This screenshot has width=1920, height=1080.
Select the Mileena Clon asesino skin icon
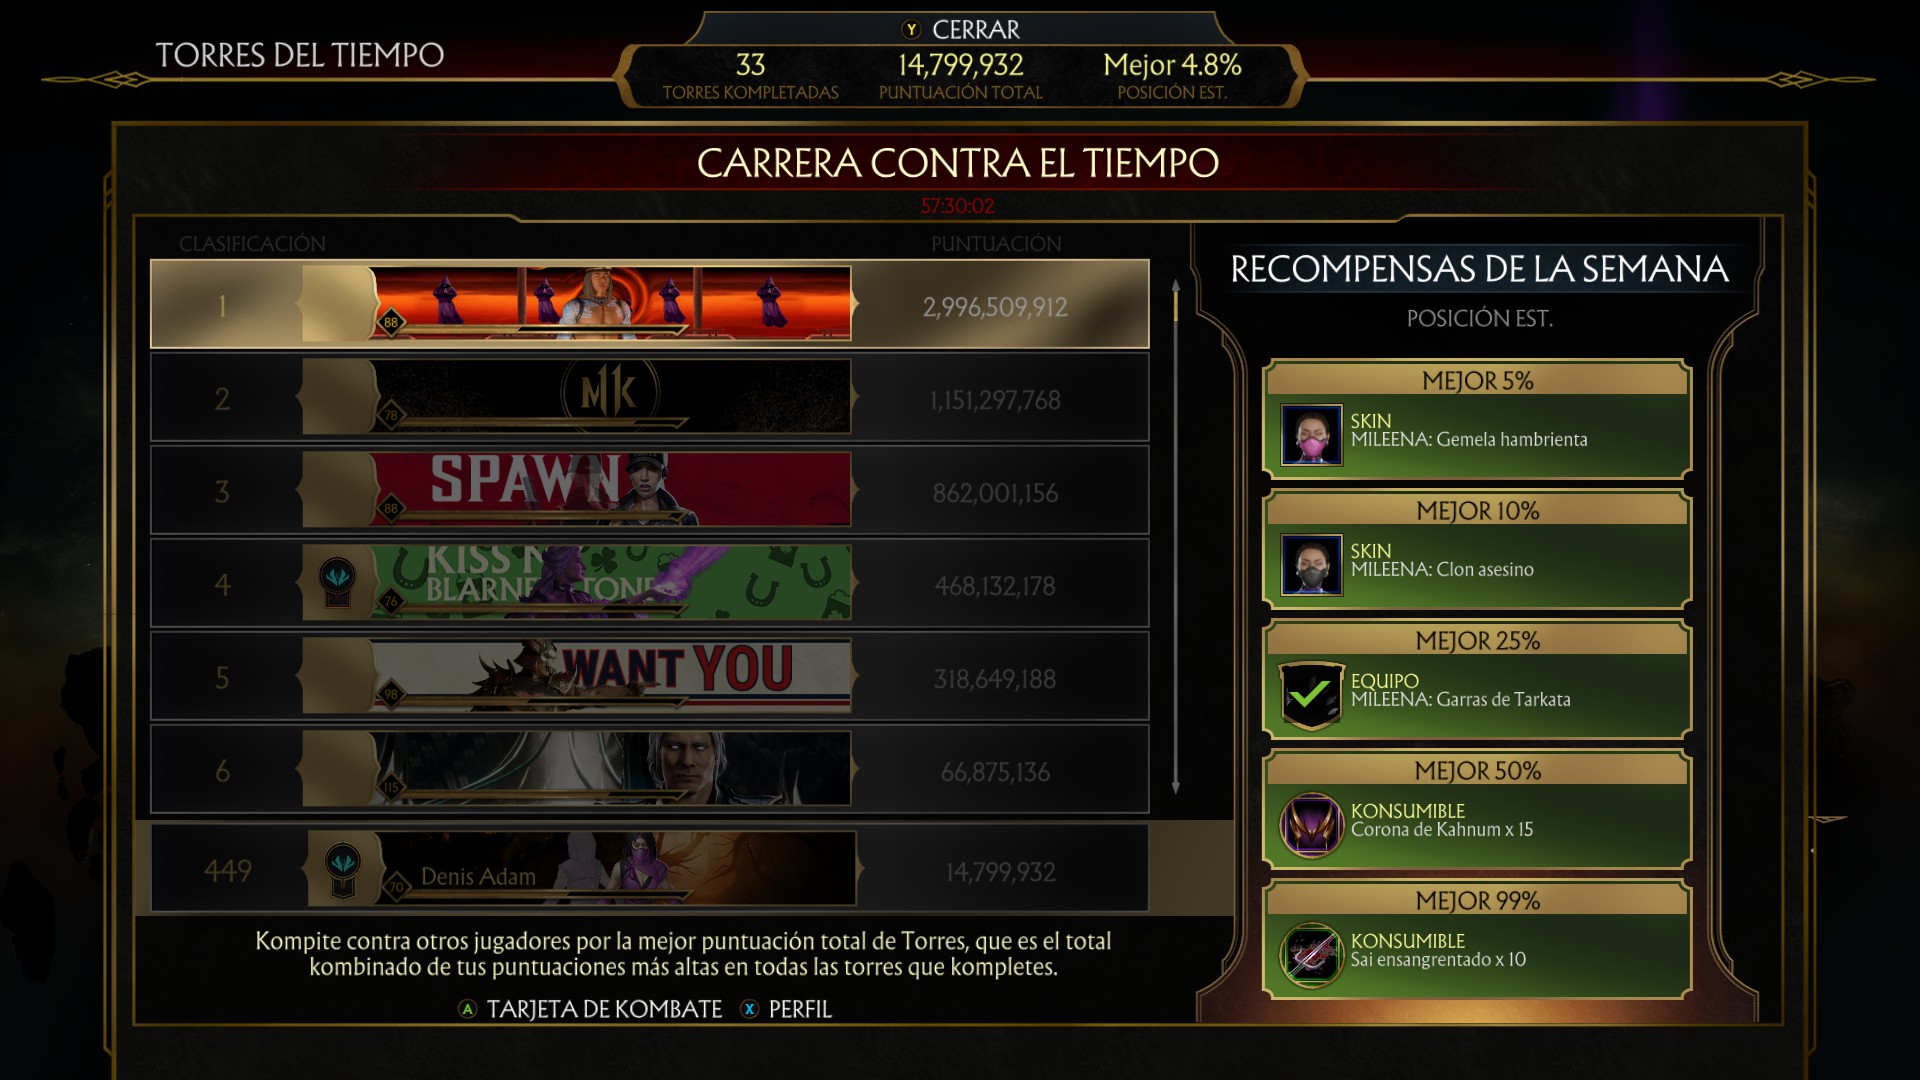pyautogui.click(x=1311, y=565)
